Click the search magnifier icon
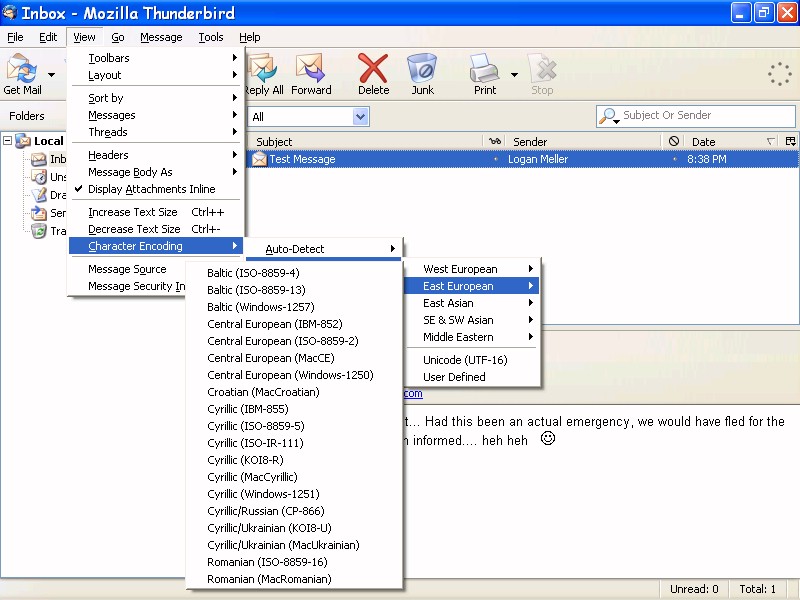This screenshot has width=800, height=600. click(608, 116)
